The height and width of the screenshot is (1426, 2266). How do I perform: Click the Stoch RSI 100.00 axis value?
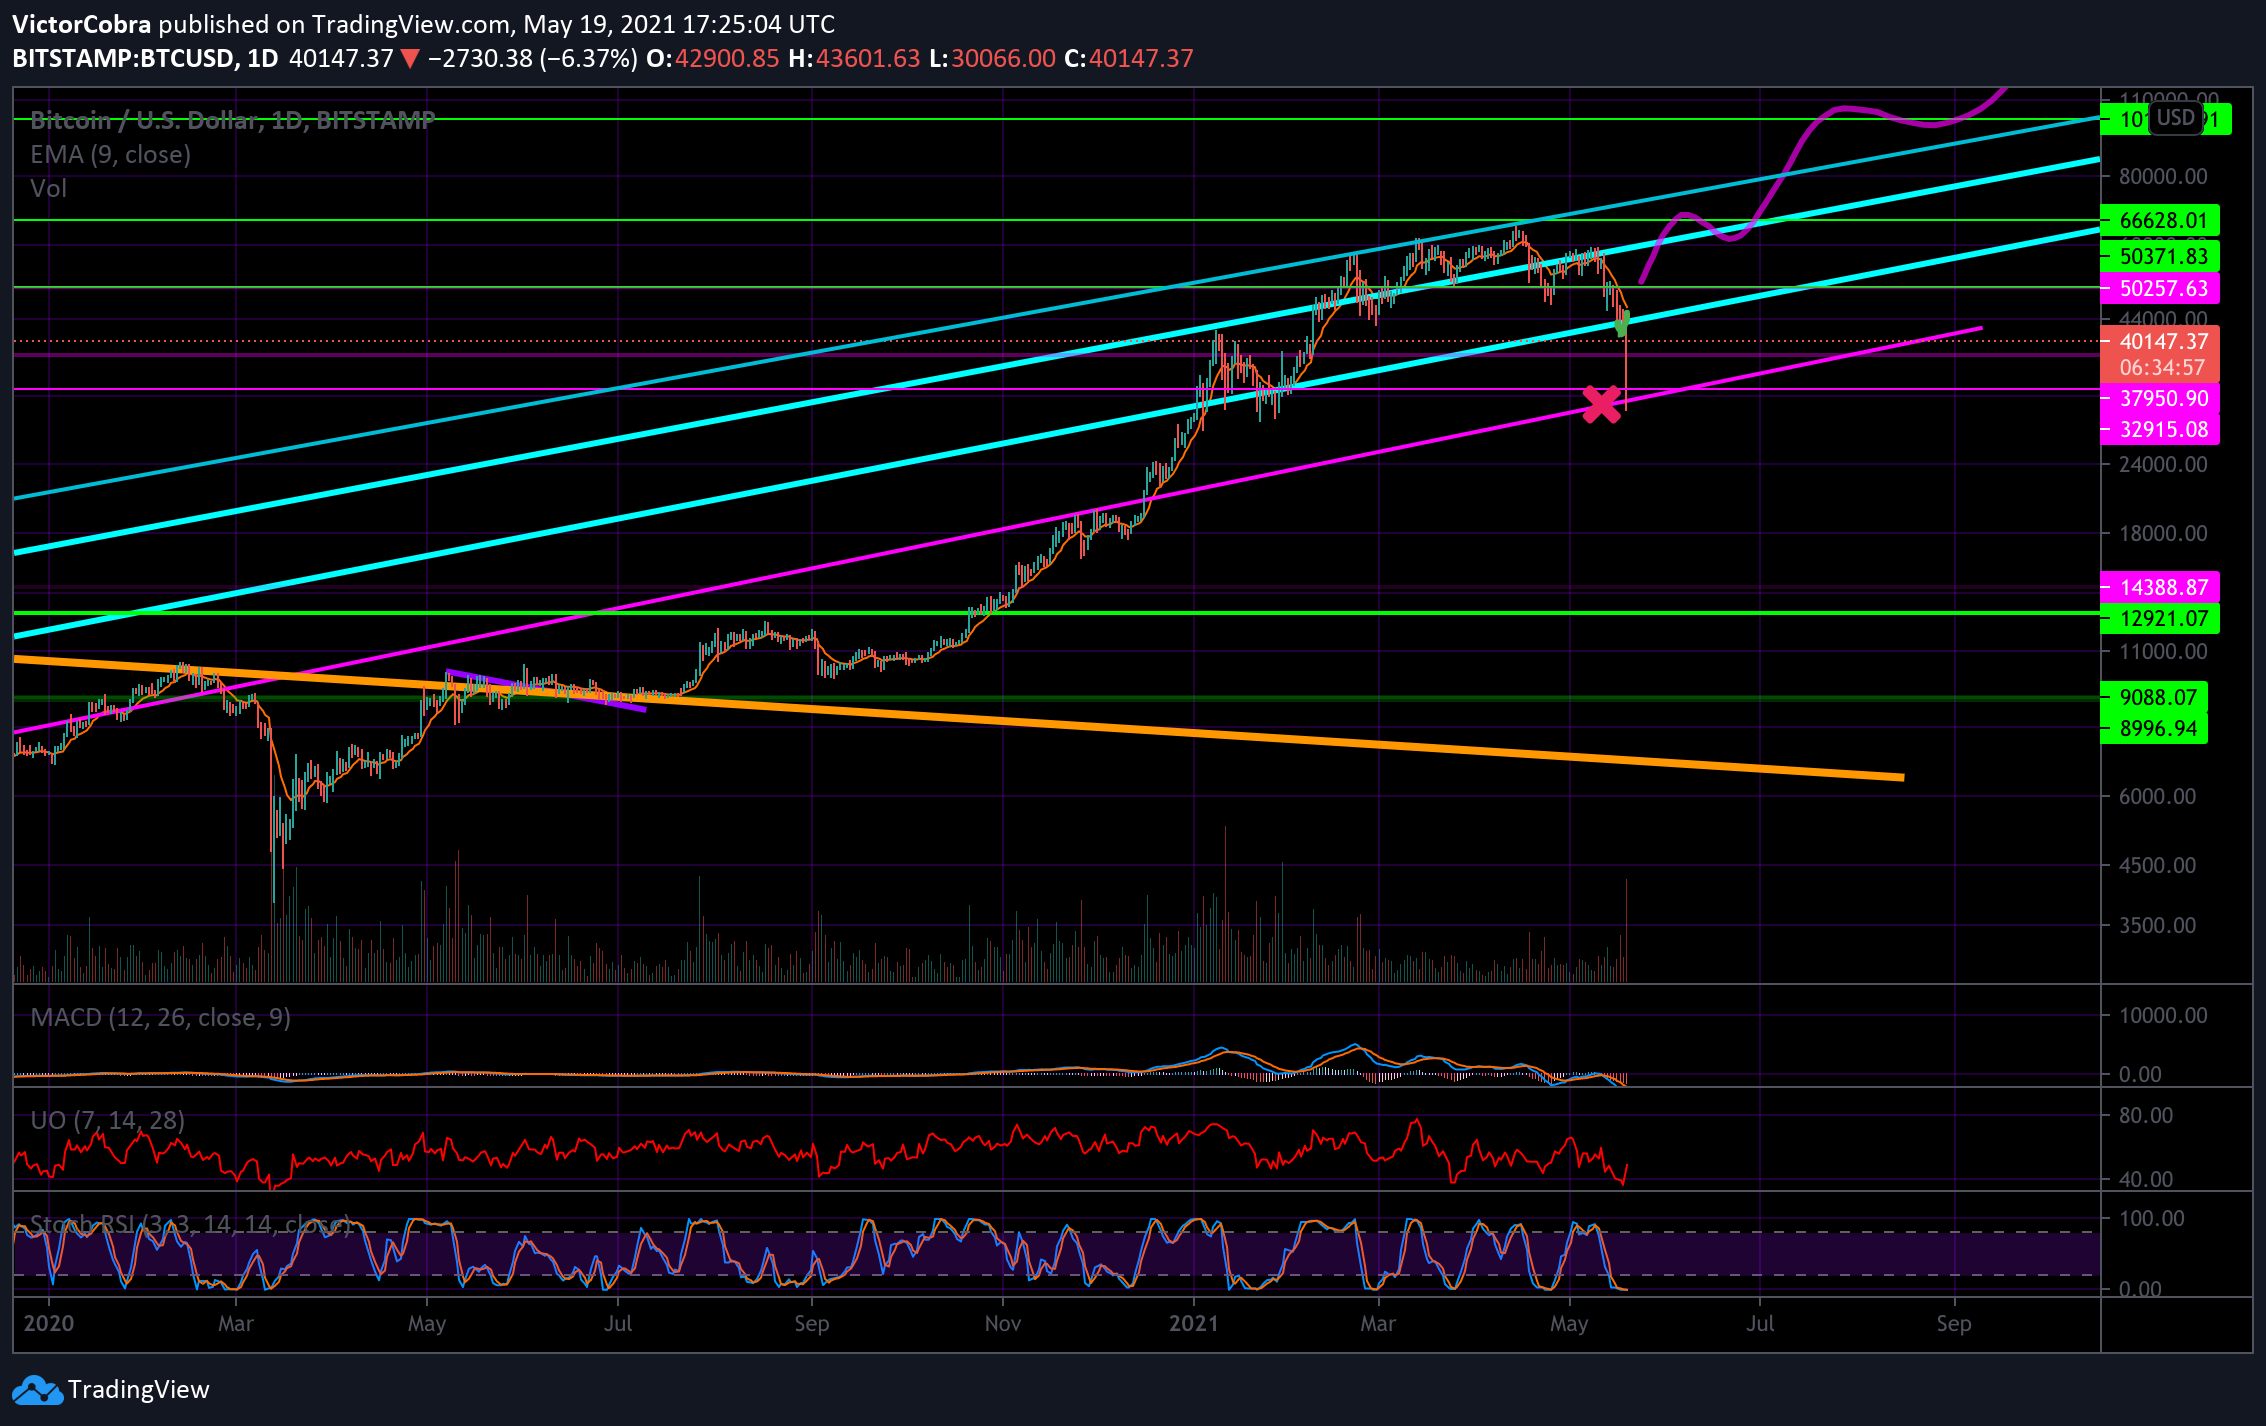[x=2151, y=1218]
